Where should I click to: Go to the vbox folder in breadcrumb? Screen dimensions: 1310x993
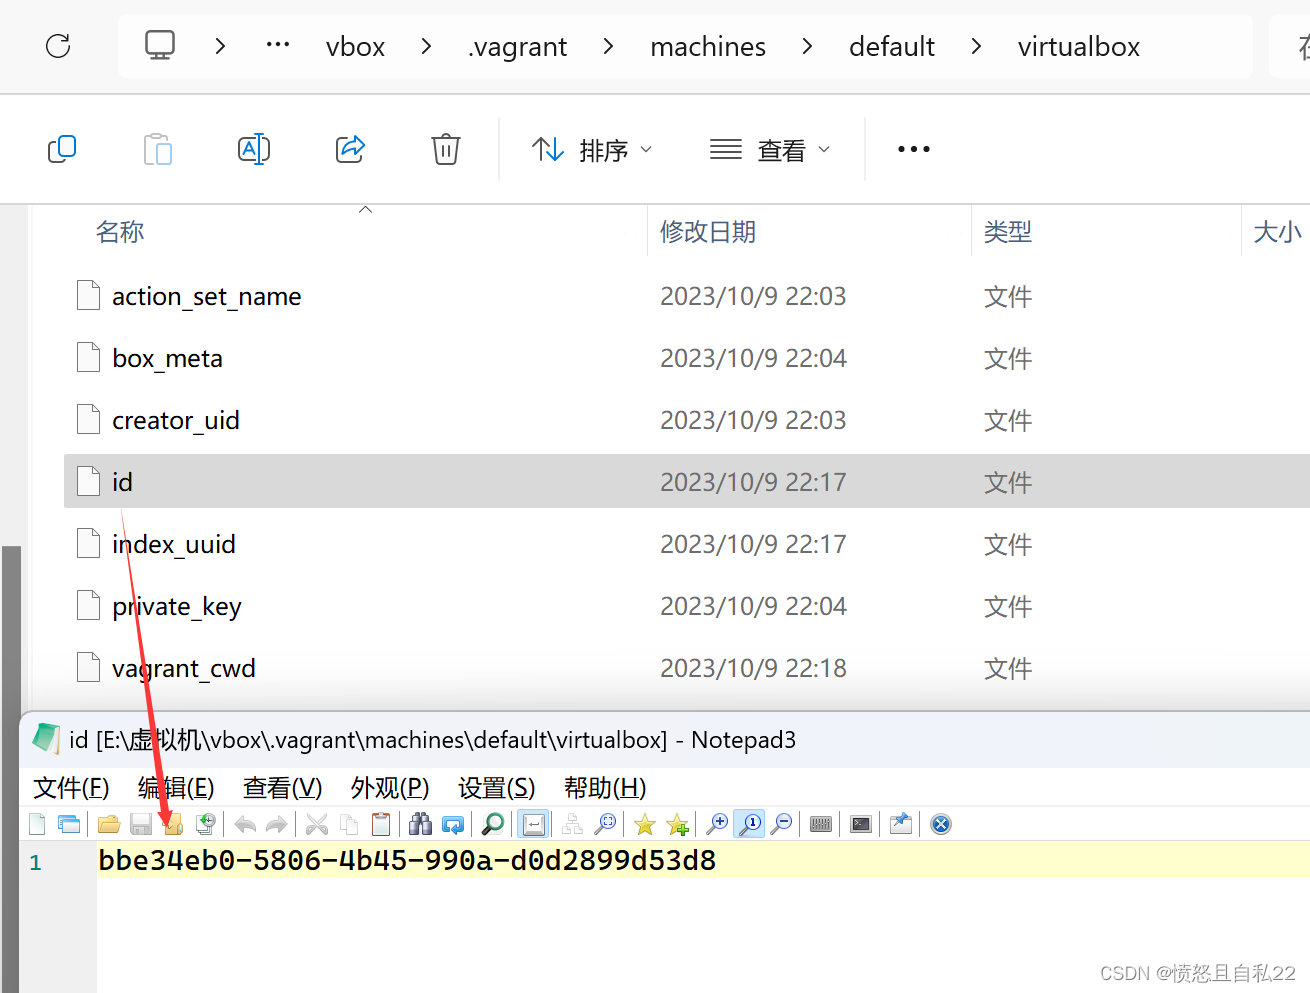355,47
